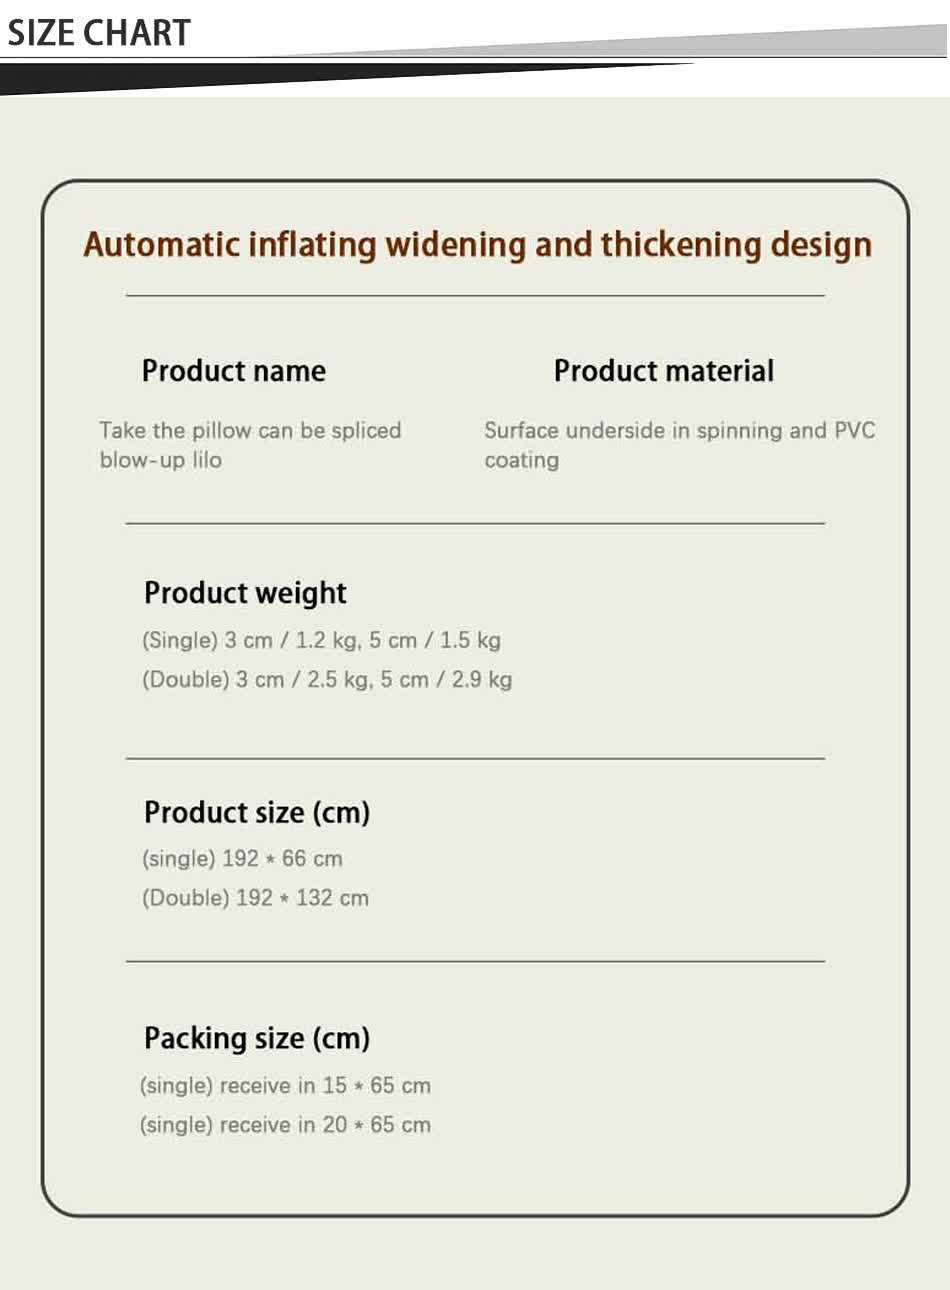Click the 'receive in 15 * 65 cm' line

coord(285,1086)
